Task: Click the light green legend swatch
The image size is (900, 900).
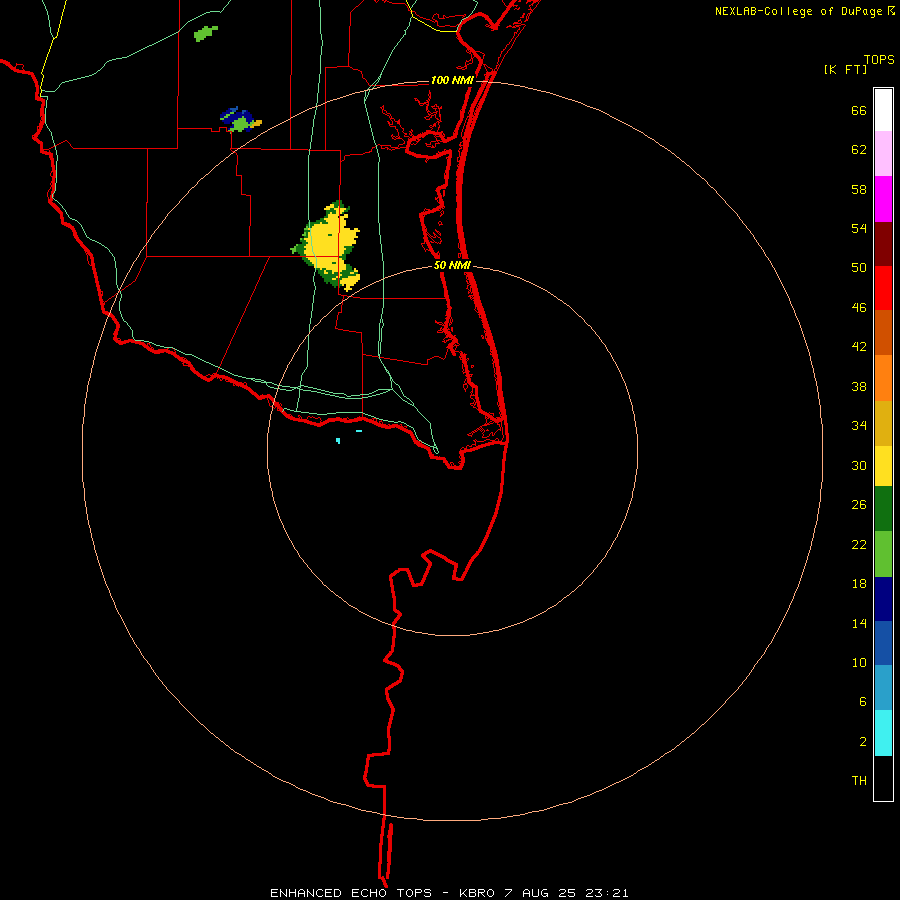Action: pos(883,554)
